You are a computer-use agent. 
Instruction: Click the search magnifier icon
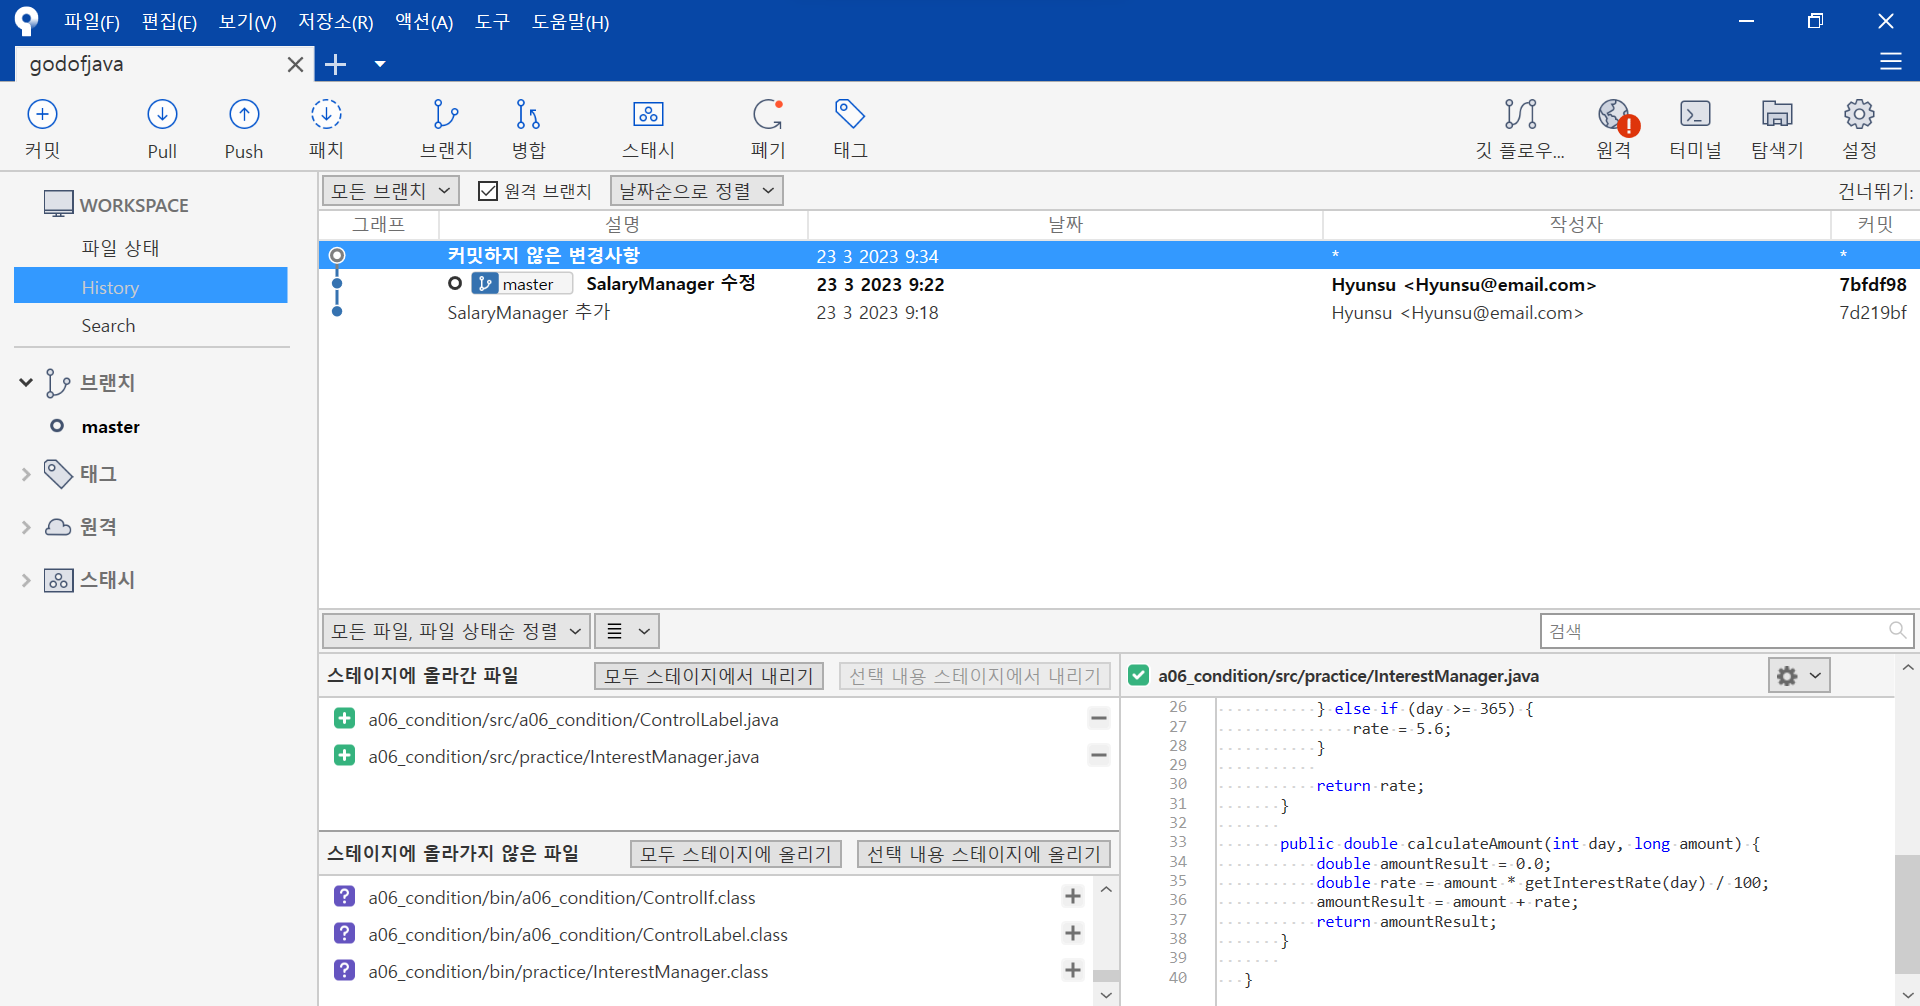tap(1897, 630)
